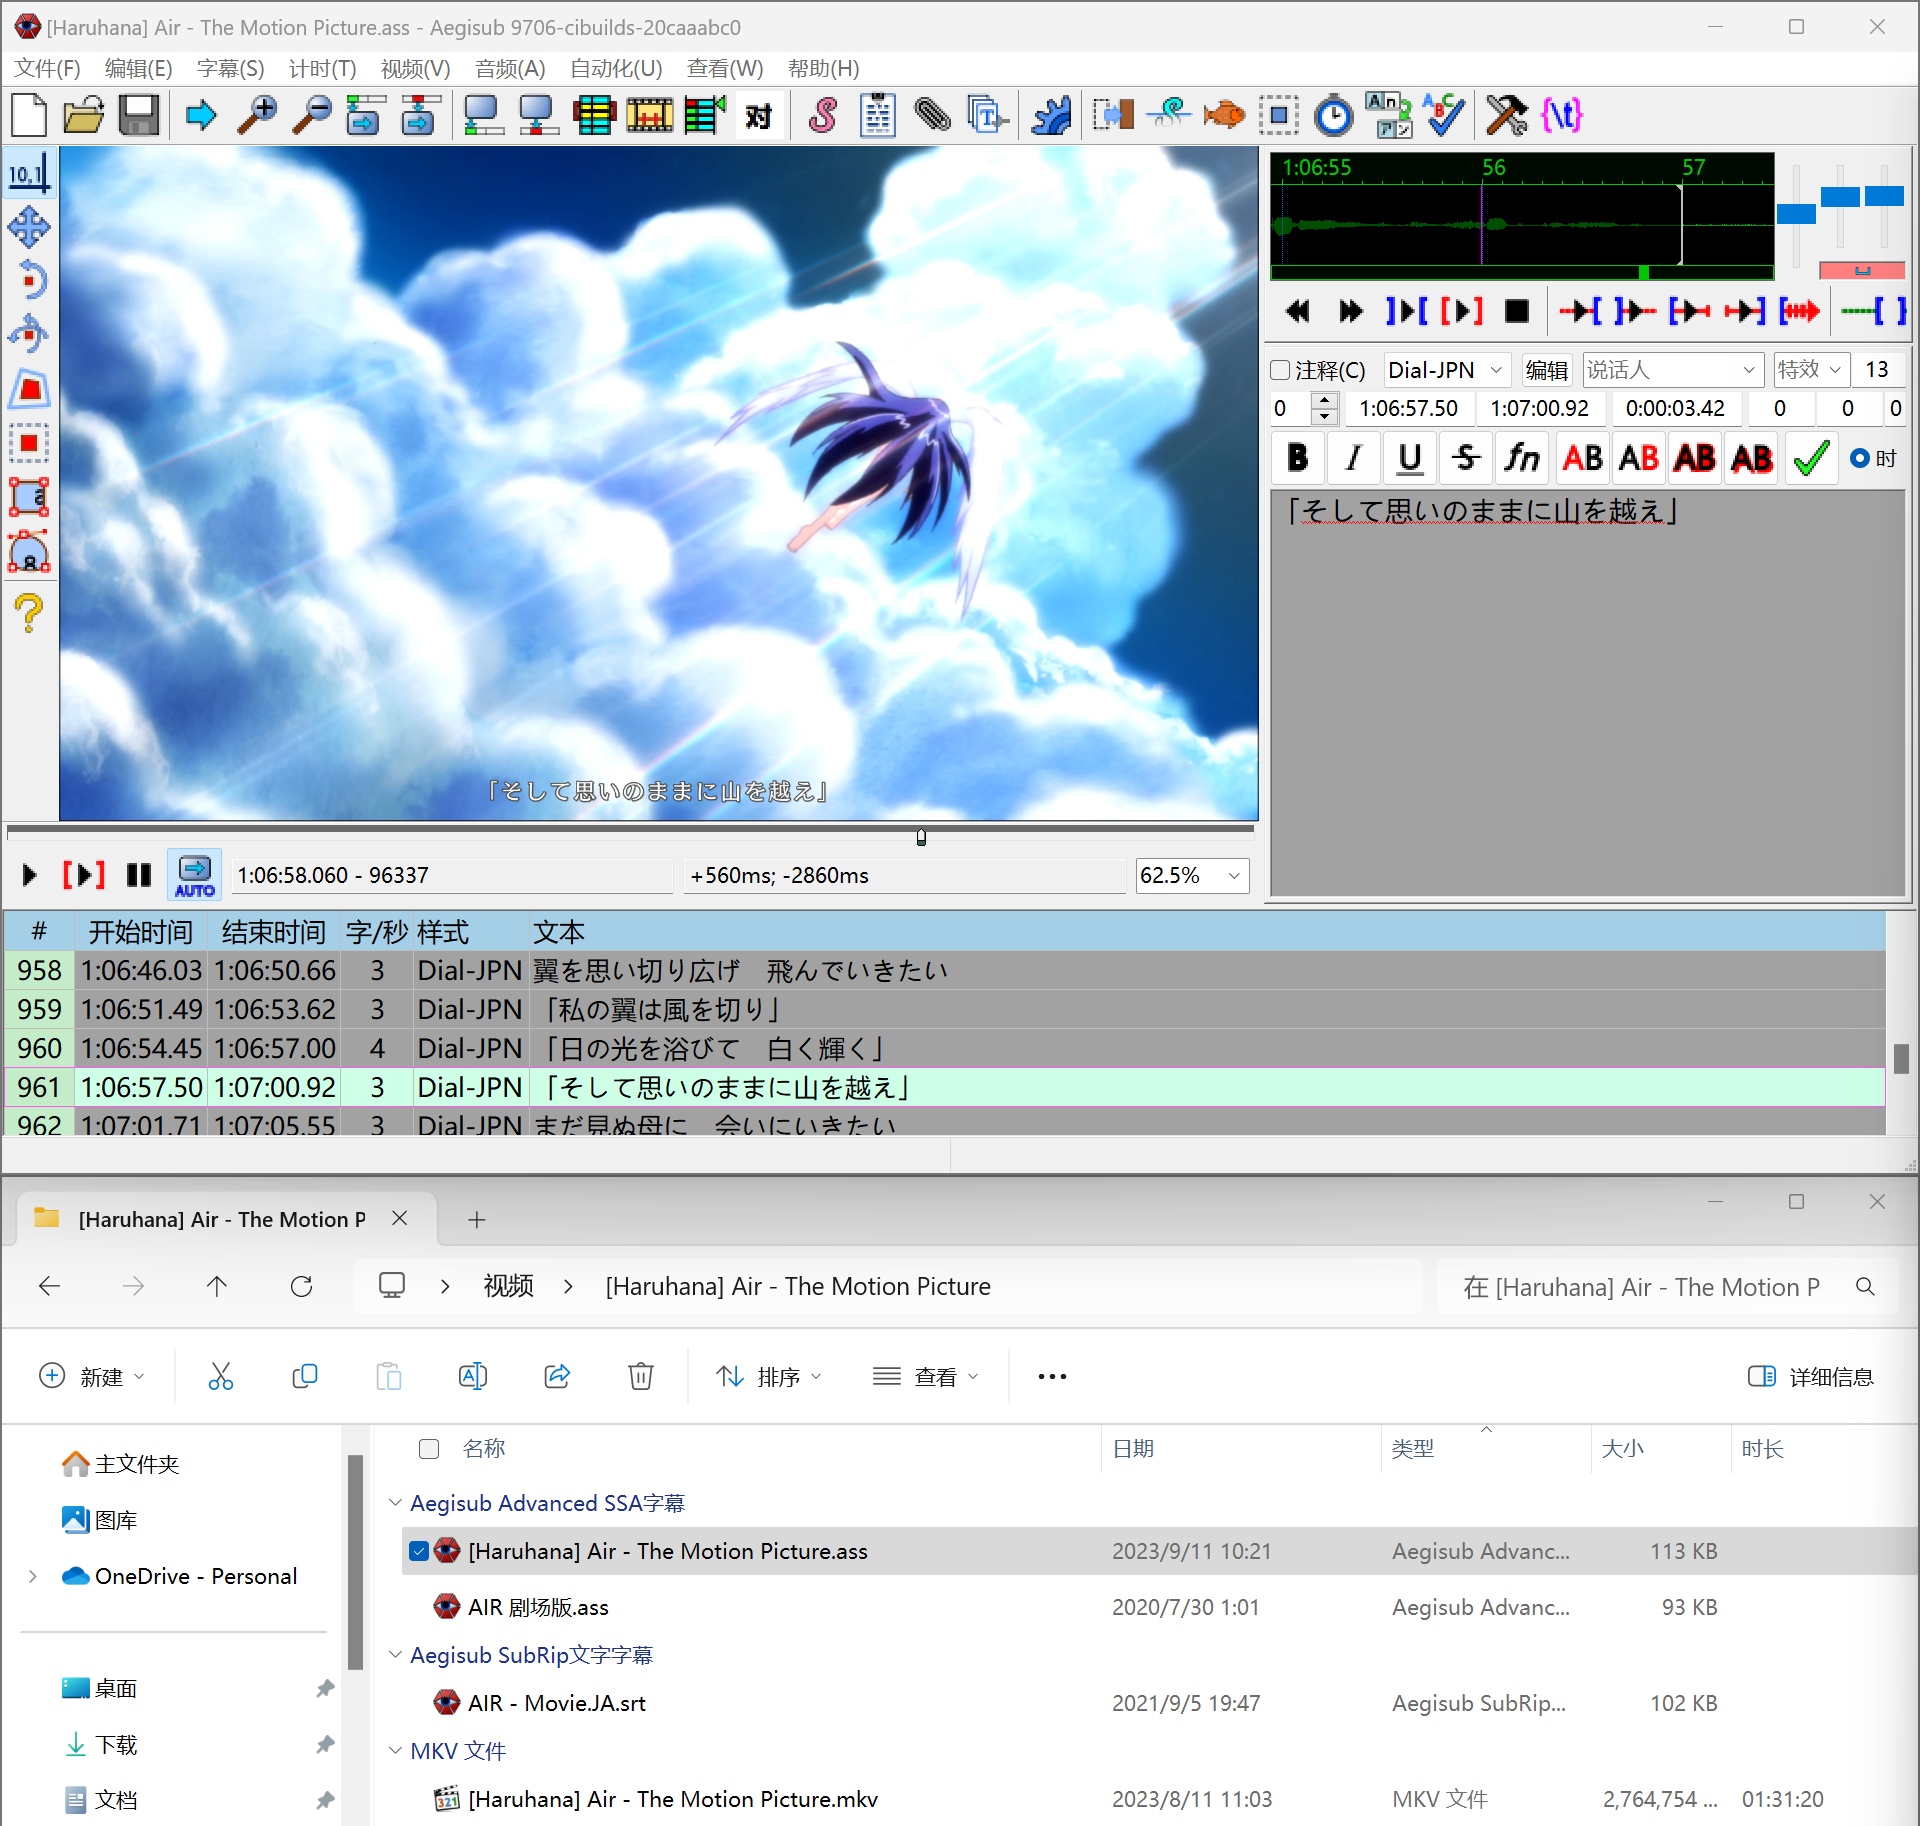Select the 时 time mode radio button
This screenshot has width=1920, height=1826.
(1860, 458)
